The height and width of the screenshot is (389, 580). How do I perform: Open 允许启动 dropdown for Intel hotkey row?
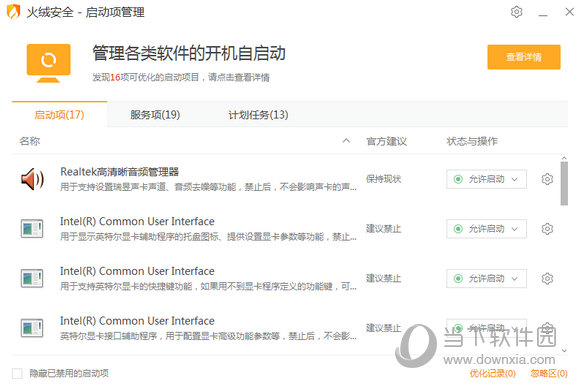(x=486, y=278)
